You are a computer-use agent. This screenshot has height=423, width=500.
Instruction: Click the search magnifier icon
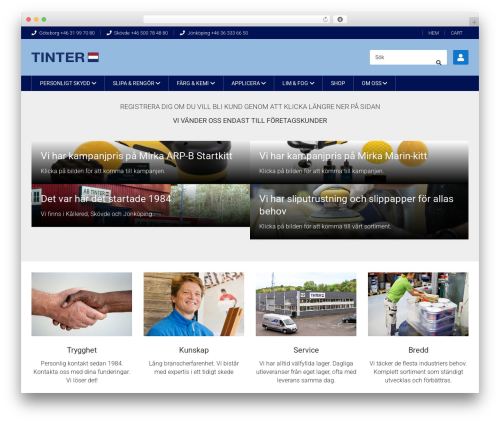438,62
